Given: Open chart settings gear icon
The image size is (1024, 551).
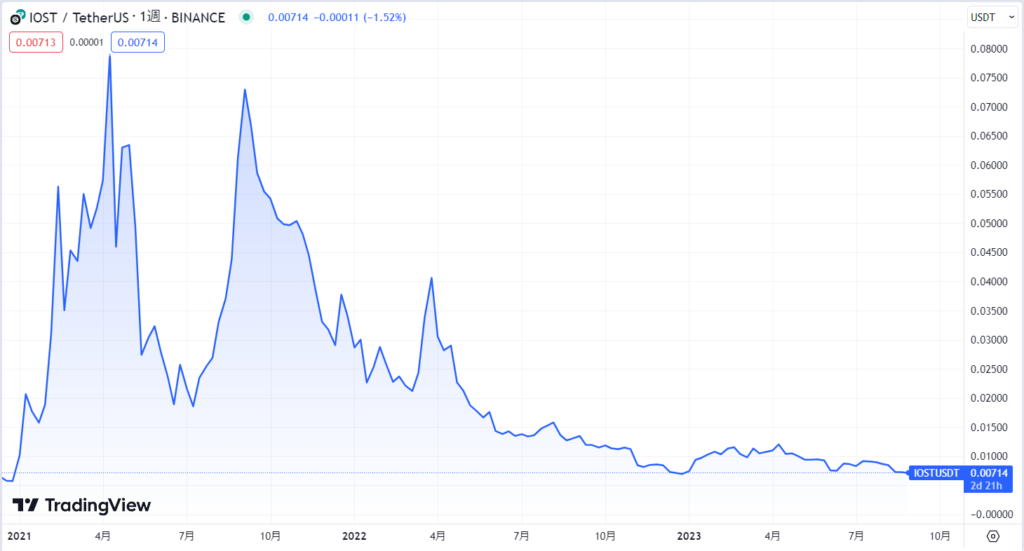Looking at the screenshot, I should pos(993,536).
